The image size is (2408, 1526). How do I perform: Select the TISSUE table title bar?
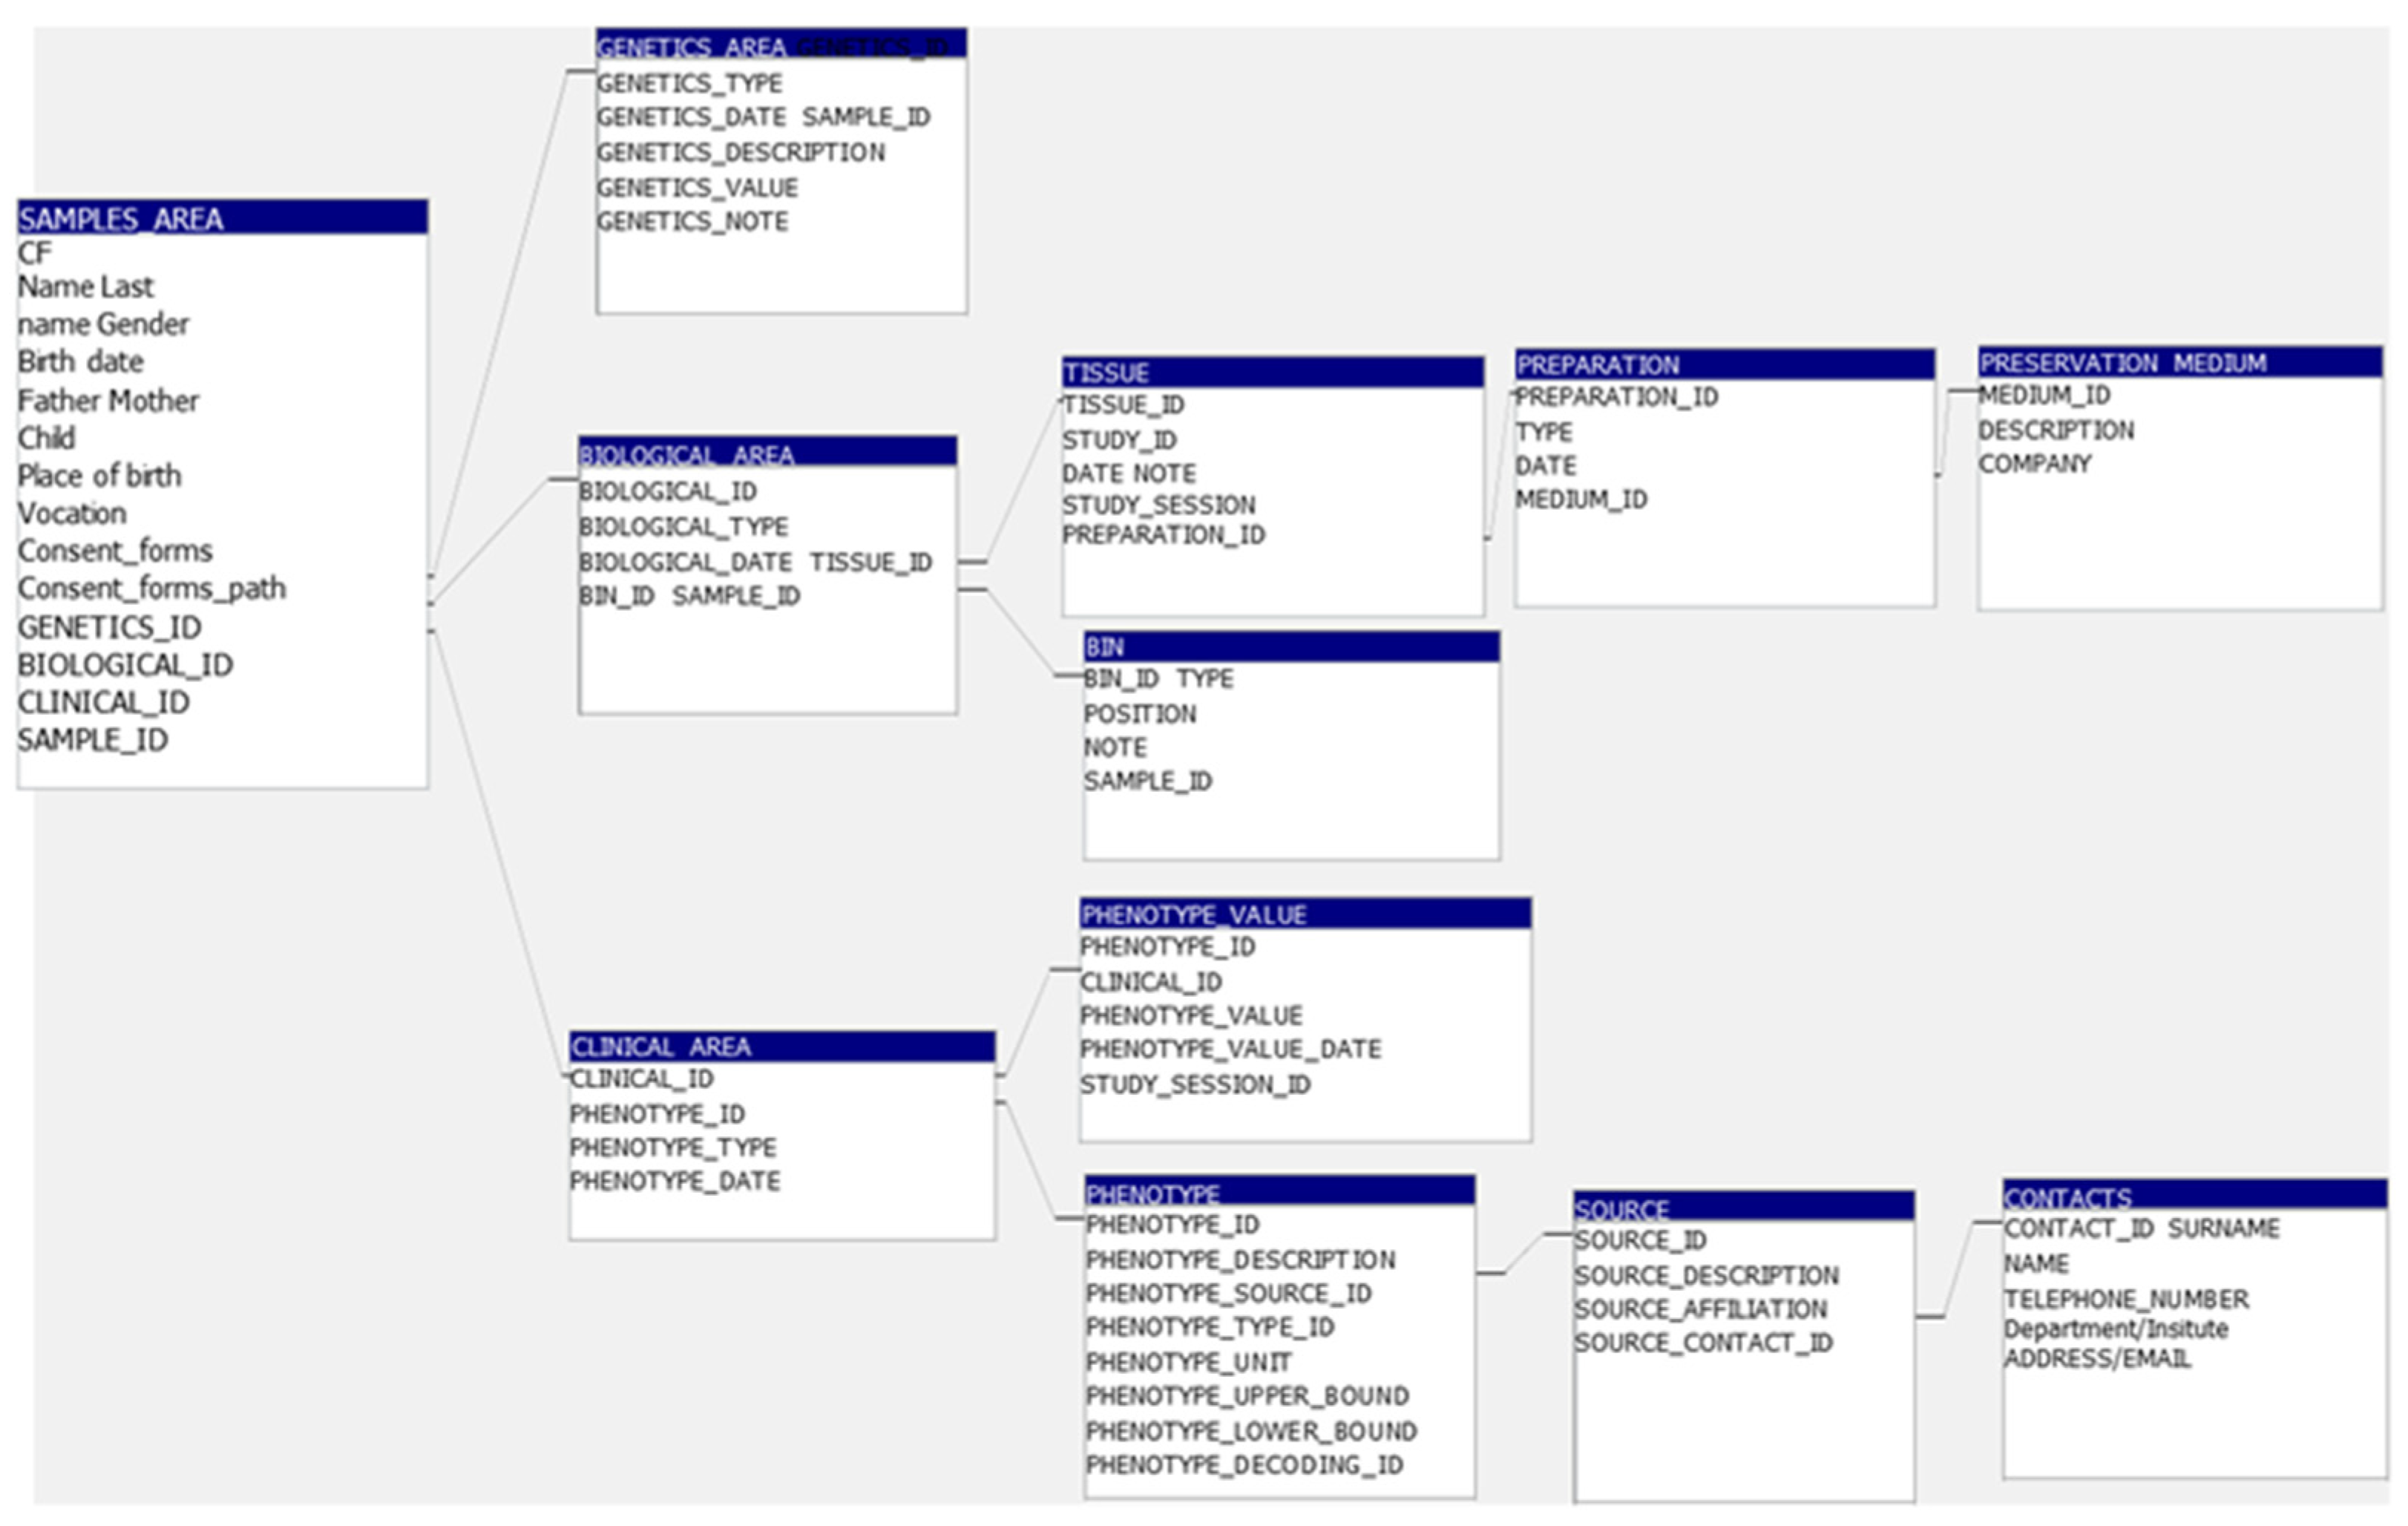click(1272, 373)
